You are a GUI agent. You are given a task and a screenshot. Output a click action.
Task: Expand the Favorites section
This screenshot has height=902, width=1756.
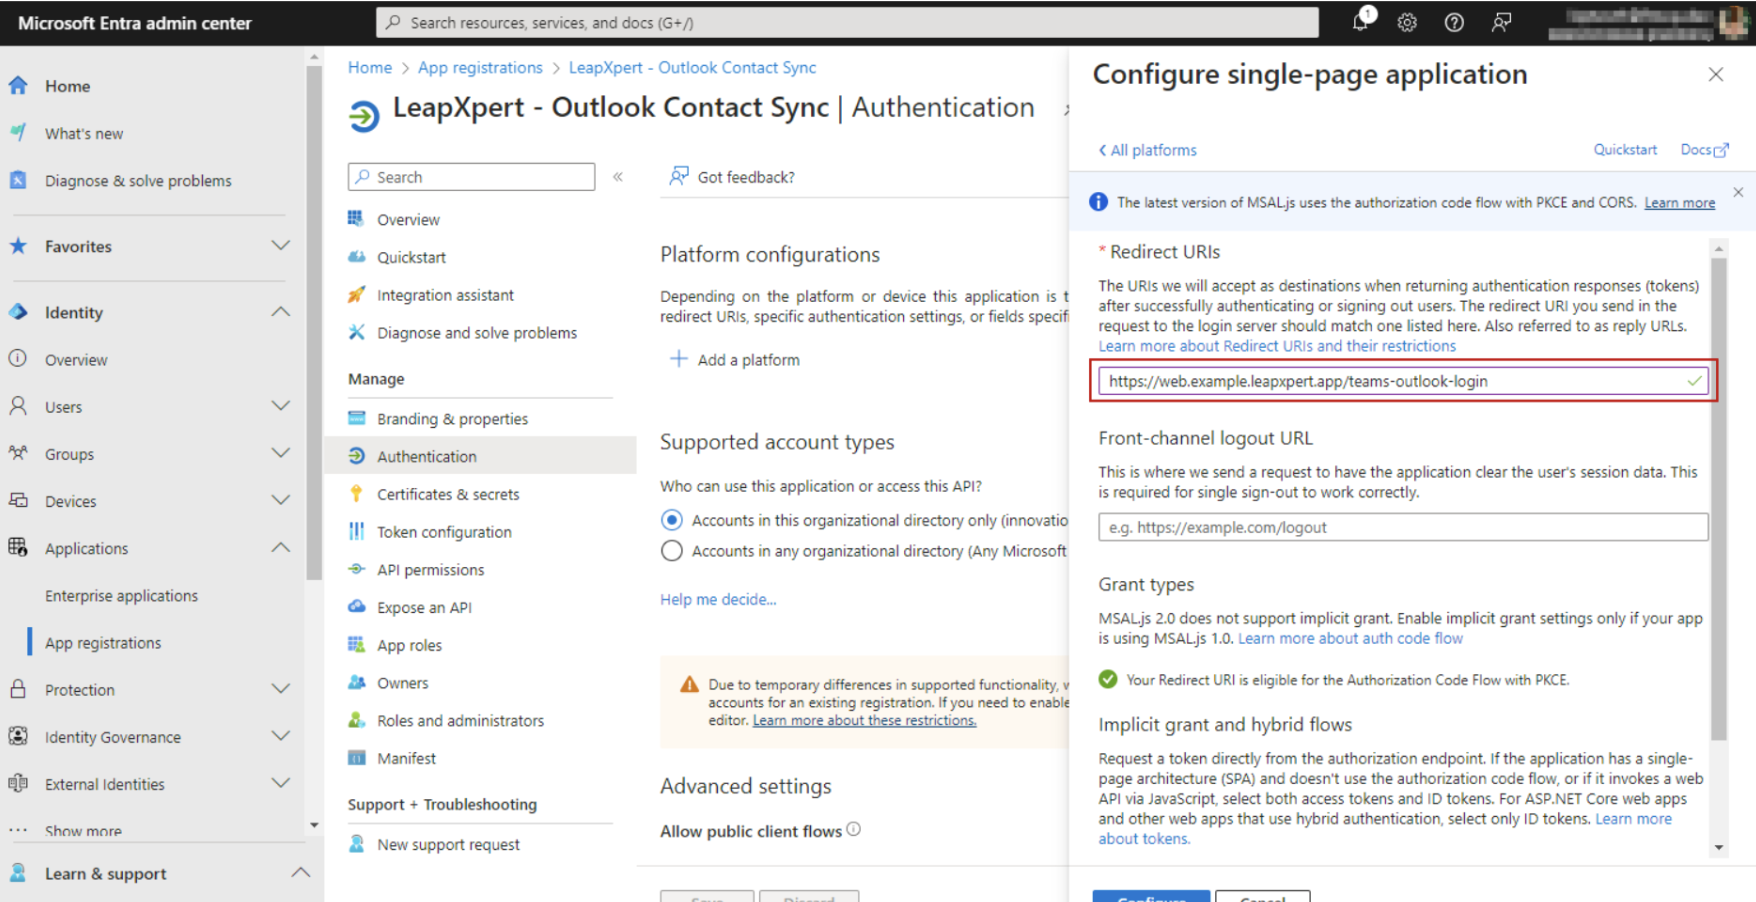pyautogui.click(x=281, y=246)
